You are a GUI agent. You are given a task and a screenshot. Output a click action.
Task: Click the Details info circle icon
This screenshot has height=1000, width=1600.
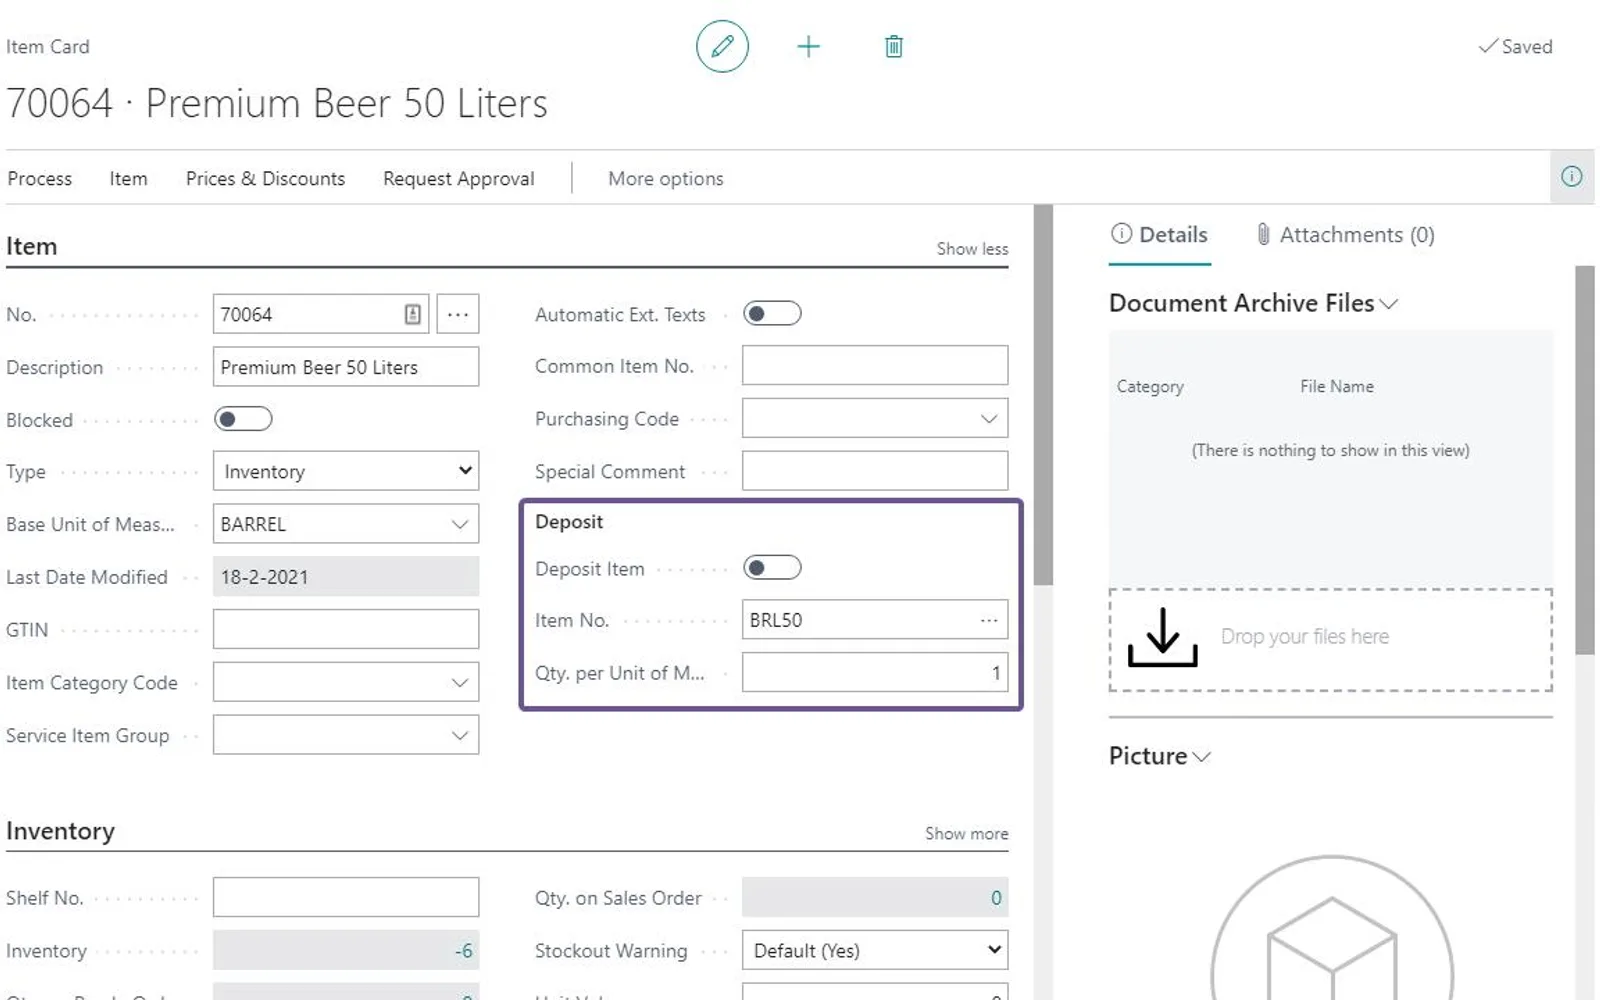(1121, 234)
